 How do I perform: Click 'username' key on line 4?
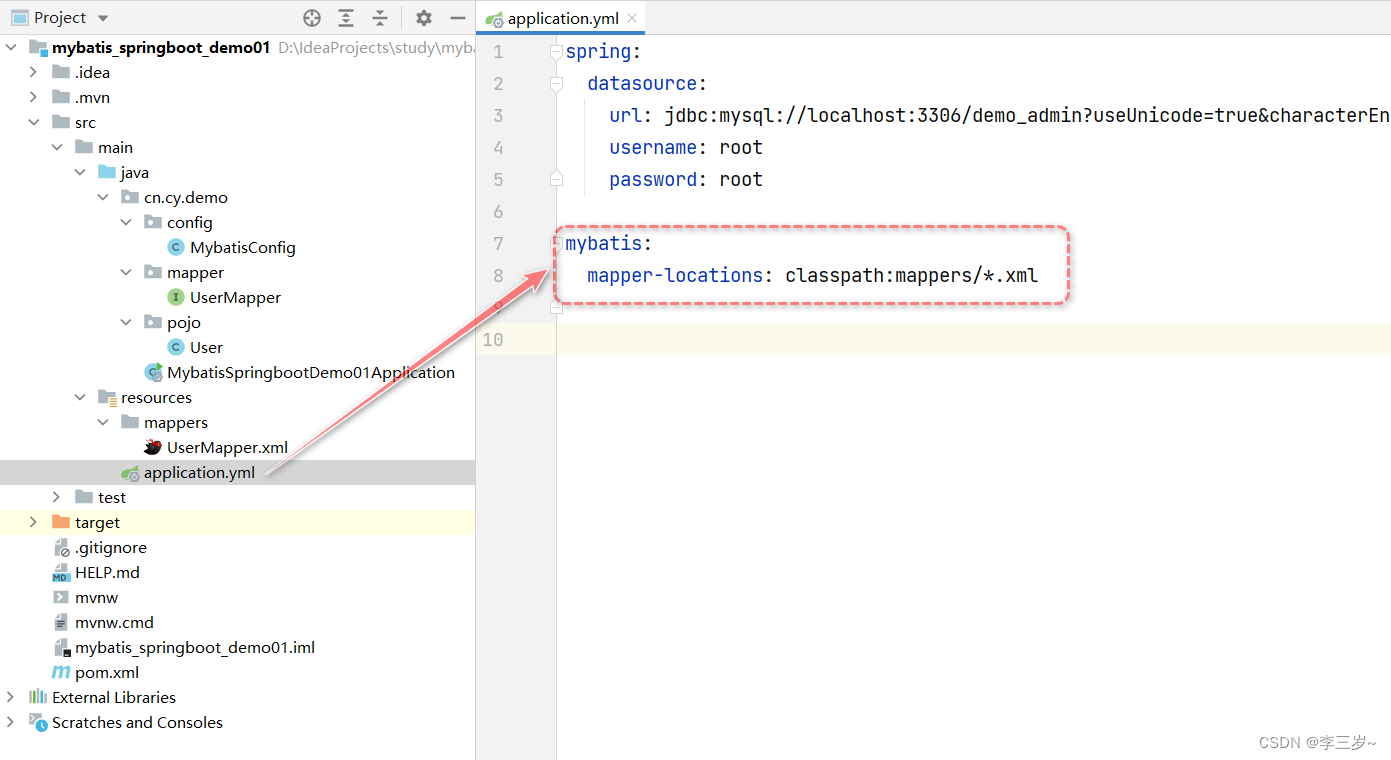click(x=653, y=147)
